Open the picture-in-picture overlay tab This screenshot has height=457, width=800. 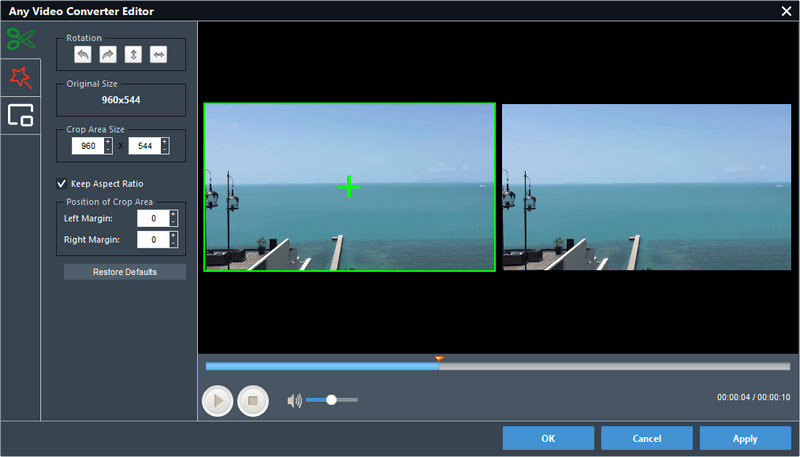(20, 115)
